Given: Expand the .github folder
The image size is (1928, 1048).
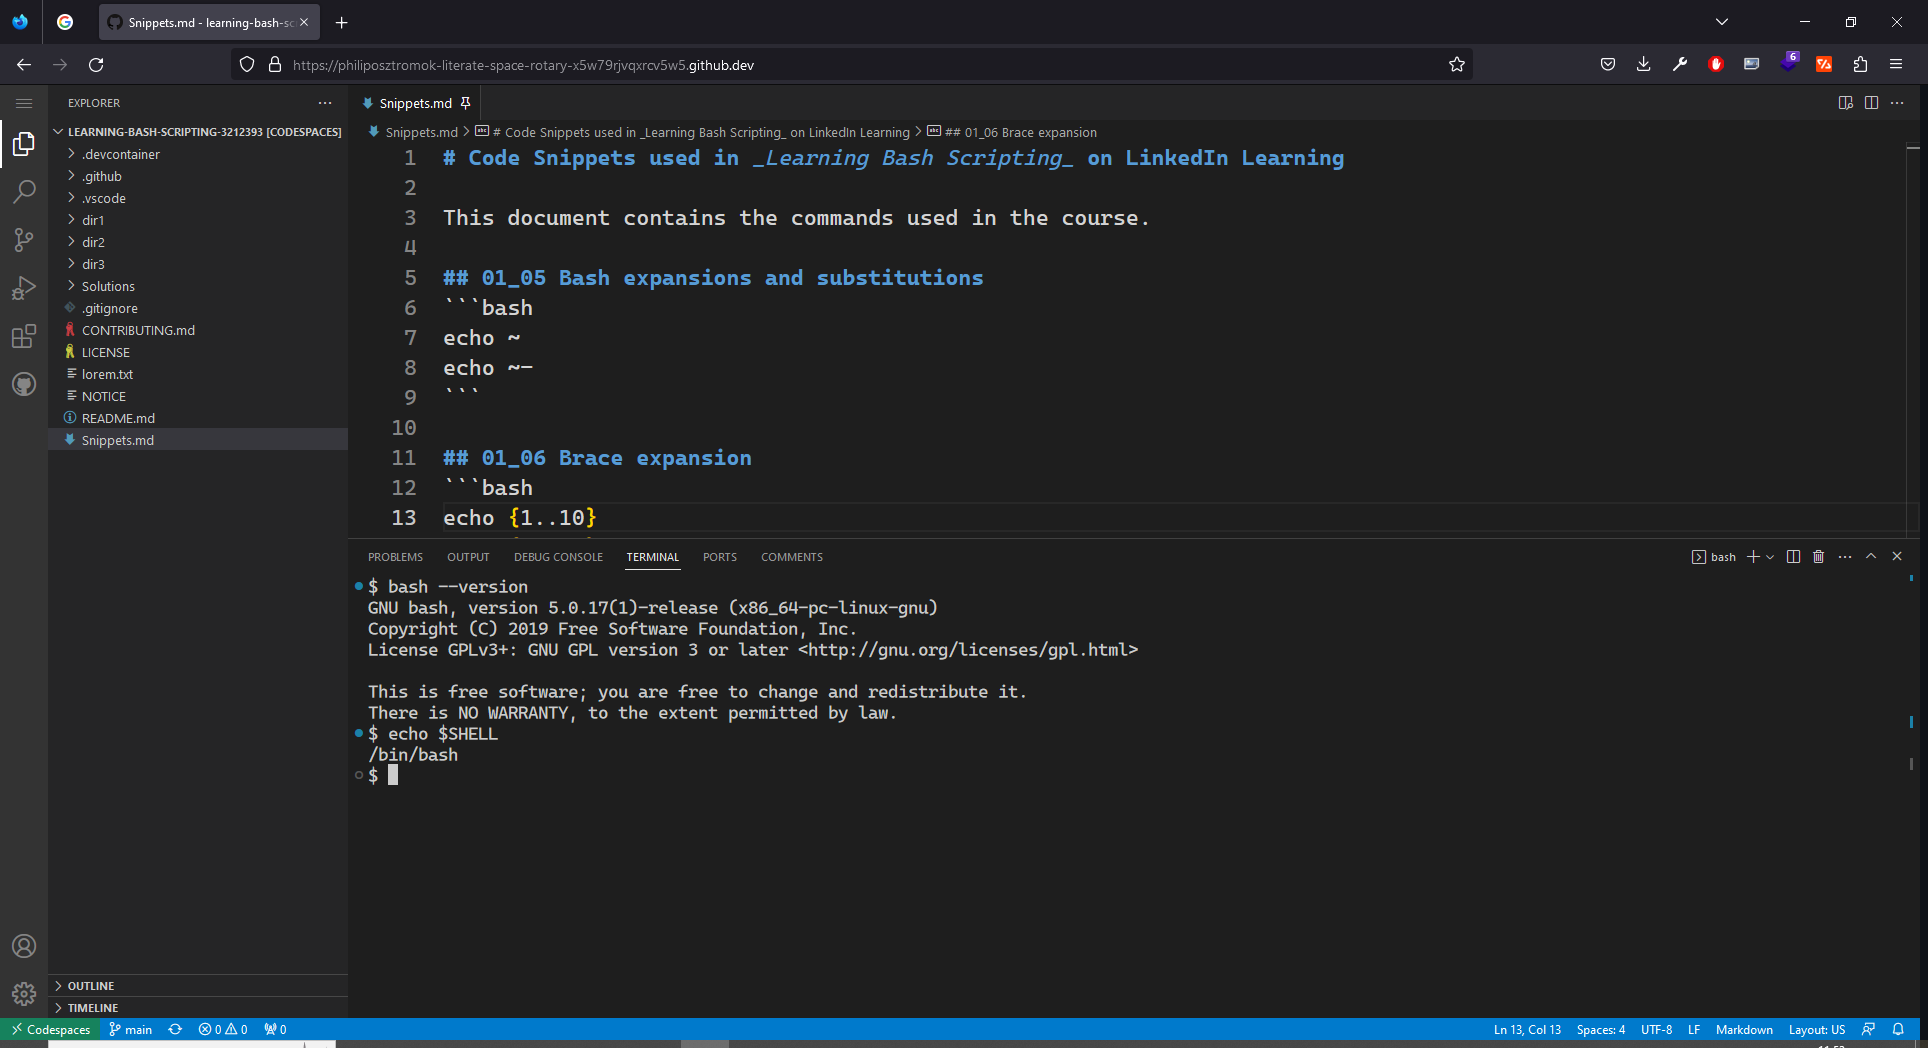Looking at the screenshot, I should 198,176.
